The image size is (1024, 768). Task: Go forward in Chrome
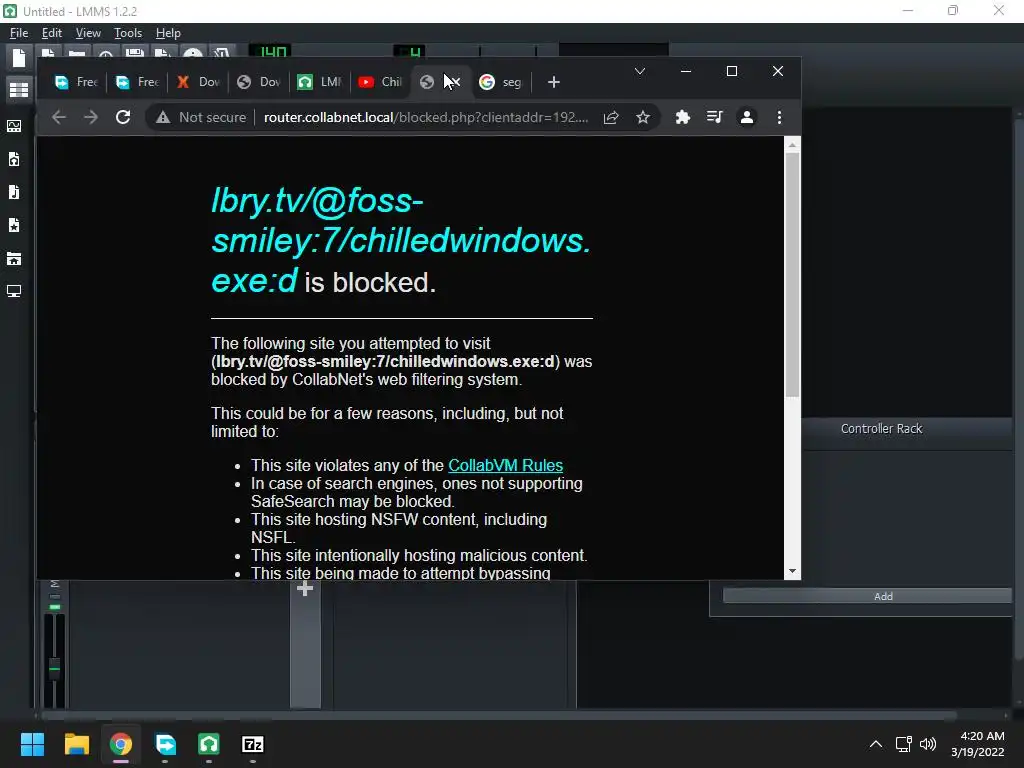(91, 117)
